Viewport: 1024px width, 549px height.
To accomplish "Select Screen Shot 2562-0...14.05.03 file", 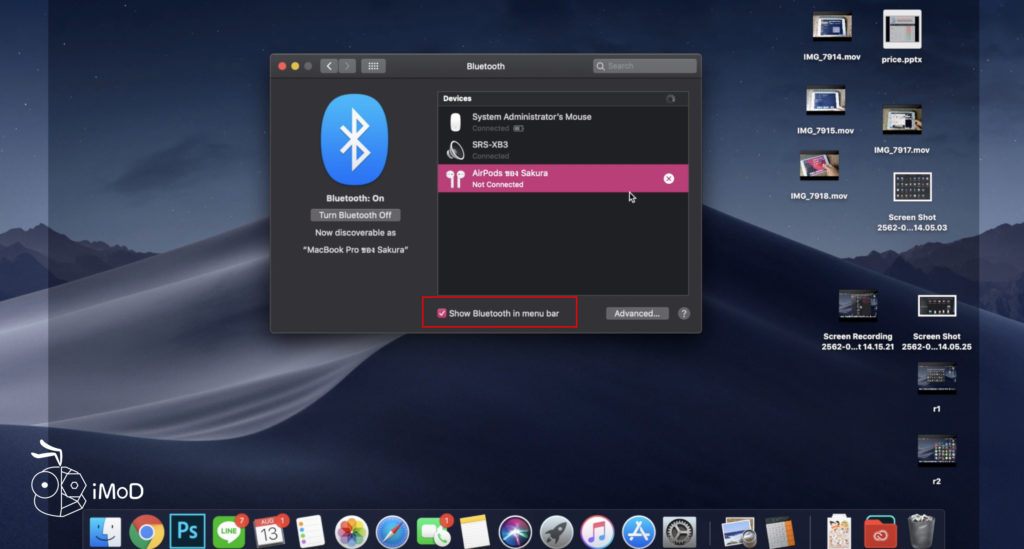I will [912, 202].
